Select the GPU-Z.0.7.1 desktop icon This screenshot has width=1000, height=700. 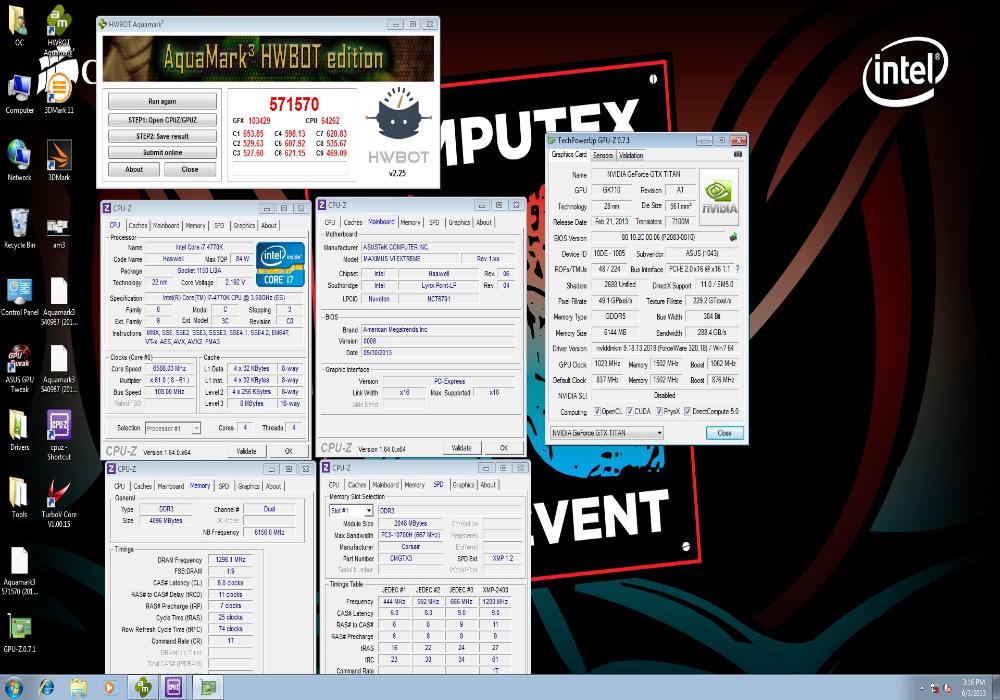point(19,633)
